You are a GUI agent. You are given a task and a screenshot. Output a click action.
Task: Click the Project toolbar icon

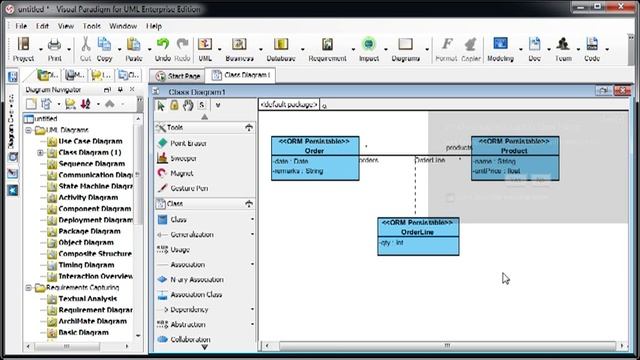click(x=23, y=44)
